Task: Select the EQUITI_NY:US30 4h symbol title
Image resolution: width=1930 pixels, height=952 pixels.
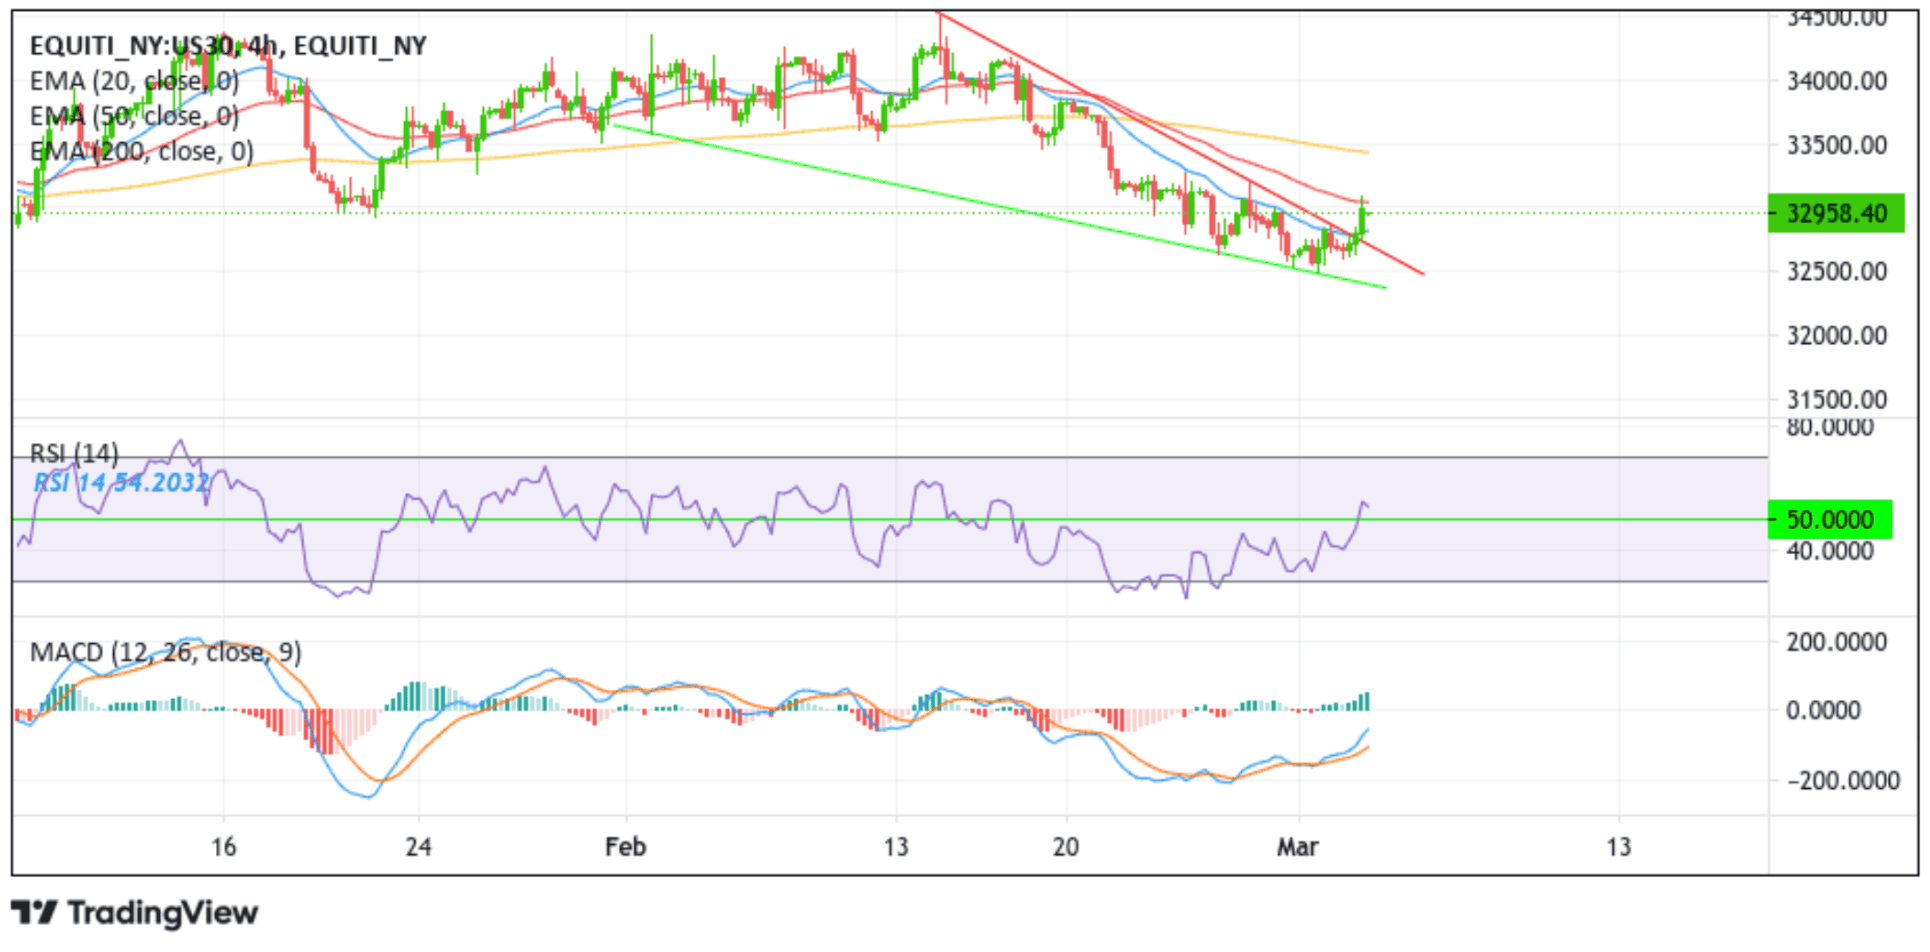Action: [228, 46]
